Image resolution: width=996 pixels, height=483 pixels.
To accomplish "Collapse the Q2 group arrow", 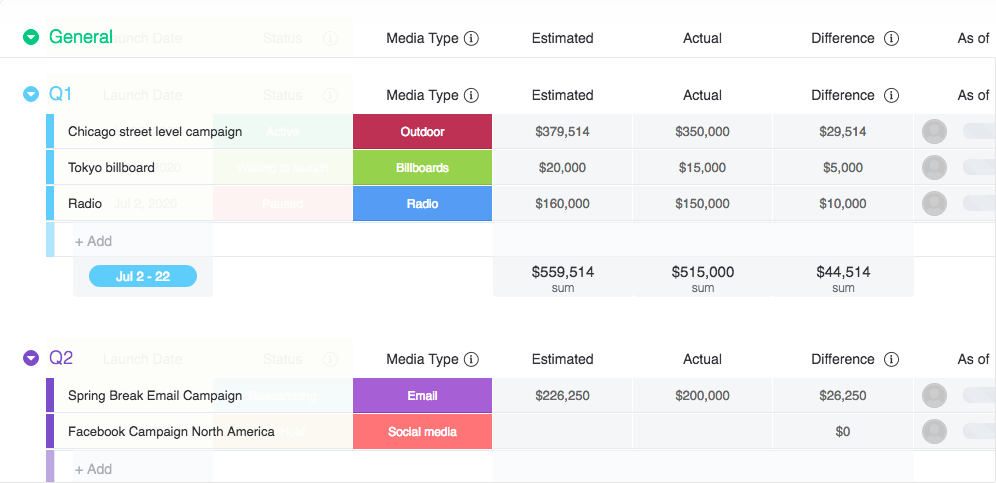I will click(31, 359).
